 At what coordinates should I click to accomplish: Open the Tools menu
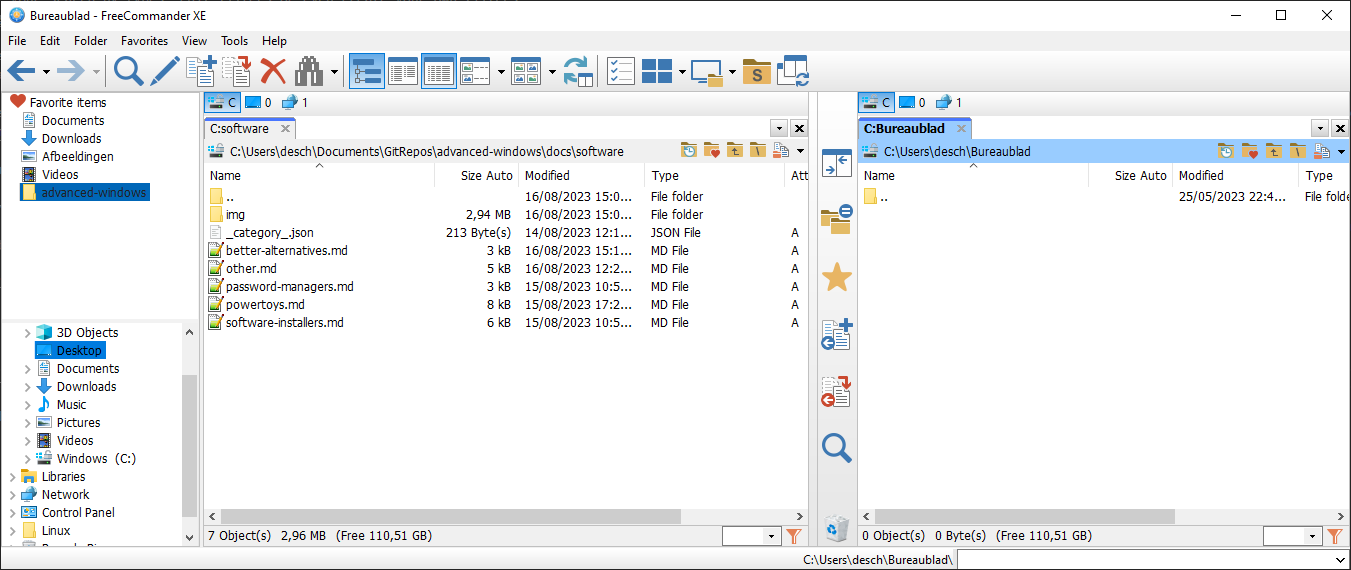point(235,41)
